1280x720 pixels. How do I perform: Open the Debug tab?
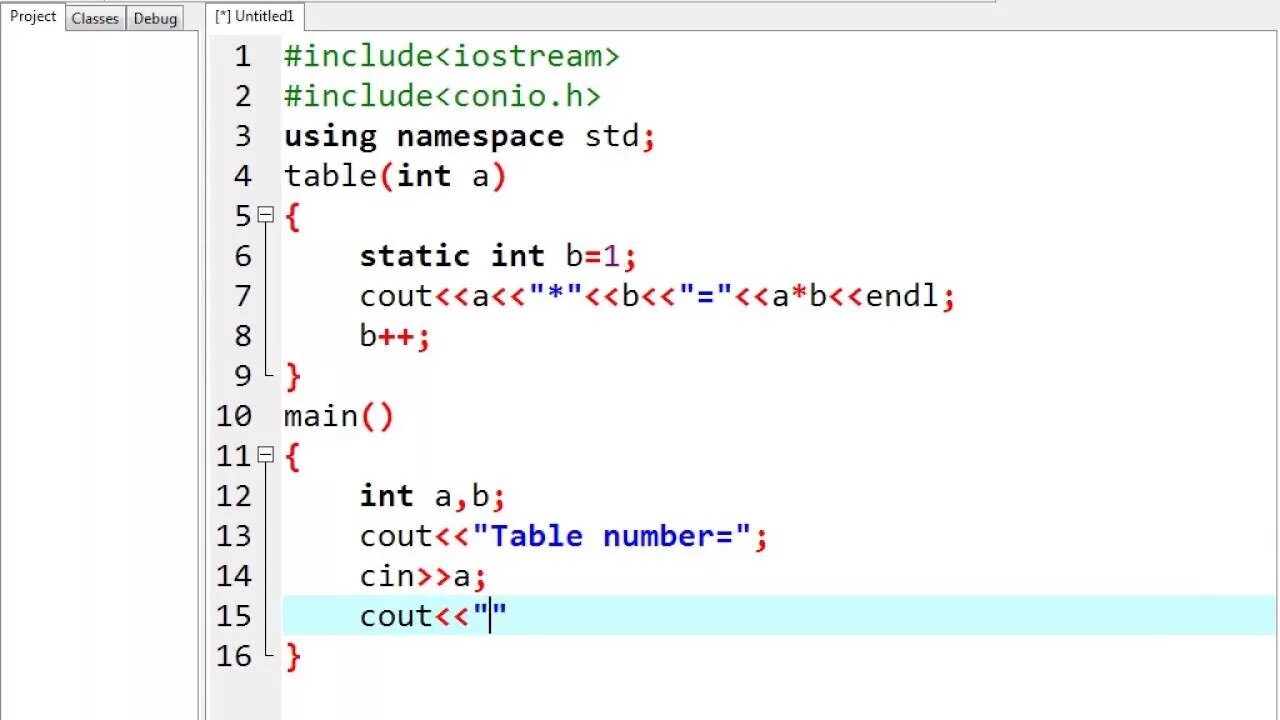(155, 18)
